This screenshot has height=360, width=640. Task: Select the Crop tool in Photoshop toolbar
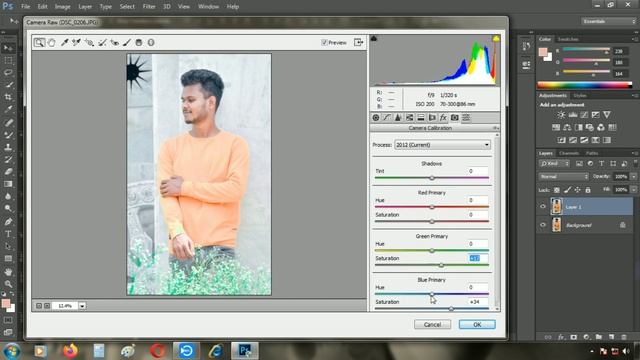pyautogui.click(x=8, y=97)
